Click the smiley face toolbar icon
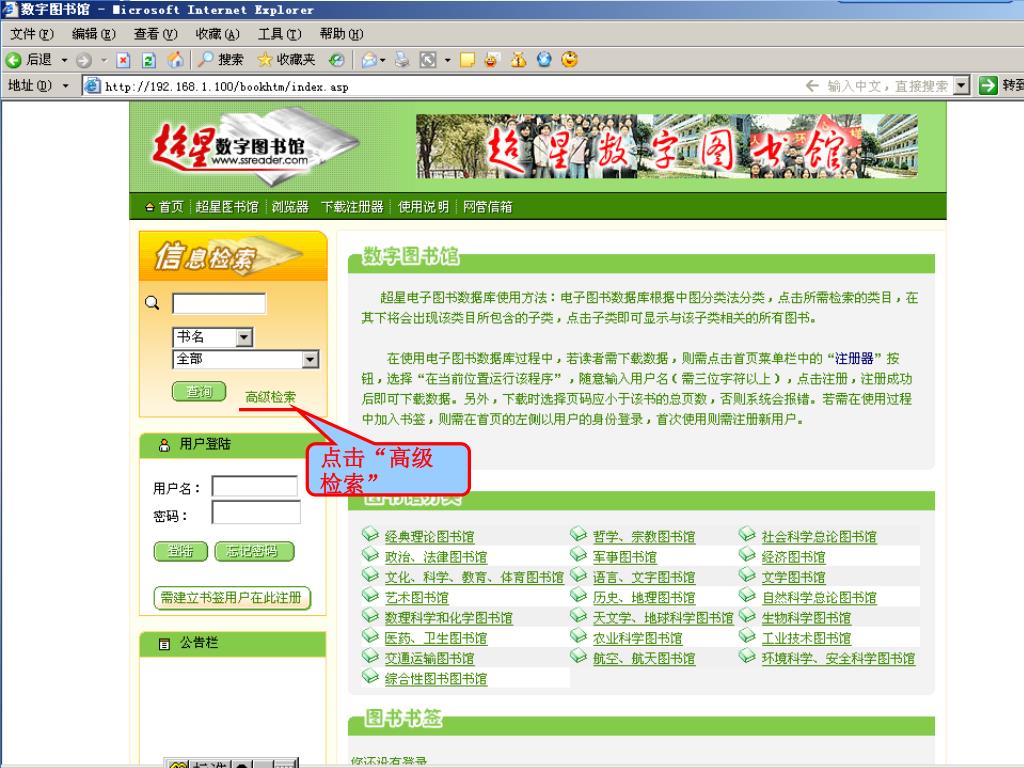Screen dimensions: 1024x768 (x=569, y=59)
